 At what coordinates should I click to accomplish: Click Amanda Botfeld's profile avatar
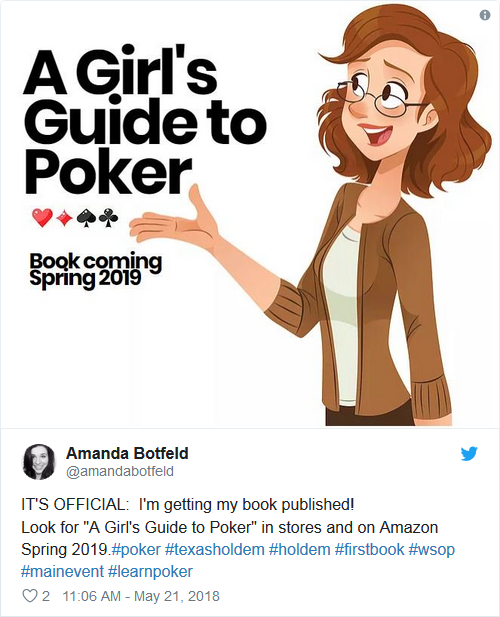coord(39,462)
